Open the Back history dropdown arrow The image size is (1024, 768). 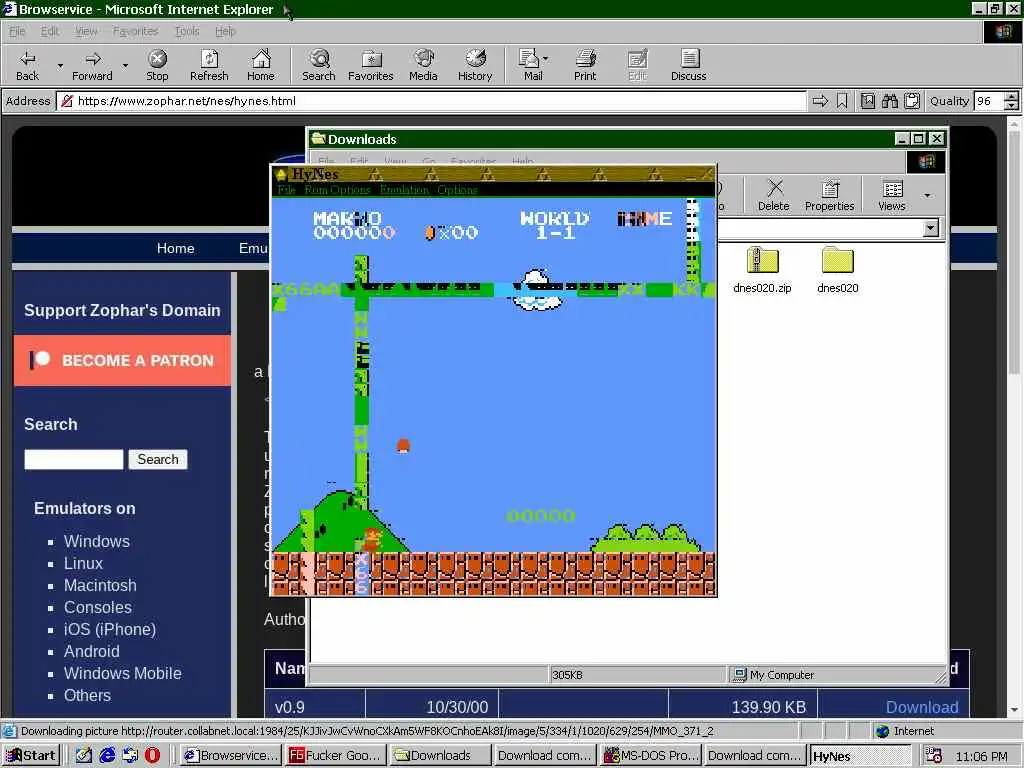60,65
